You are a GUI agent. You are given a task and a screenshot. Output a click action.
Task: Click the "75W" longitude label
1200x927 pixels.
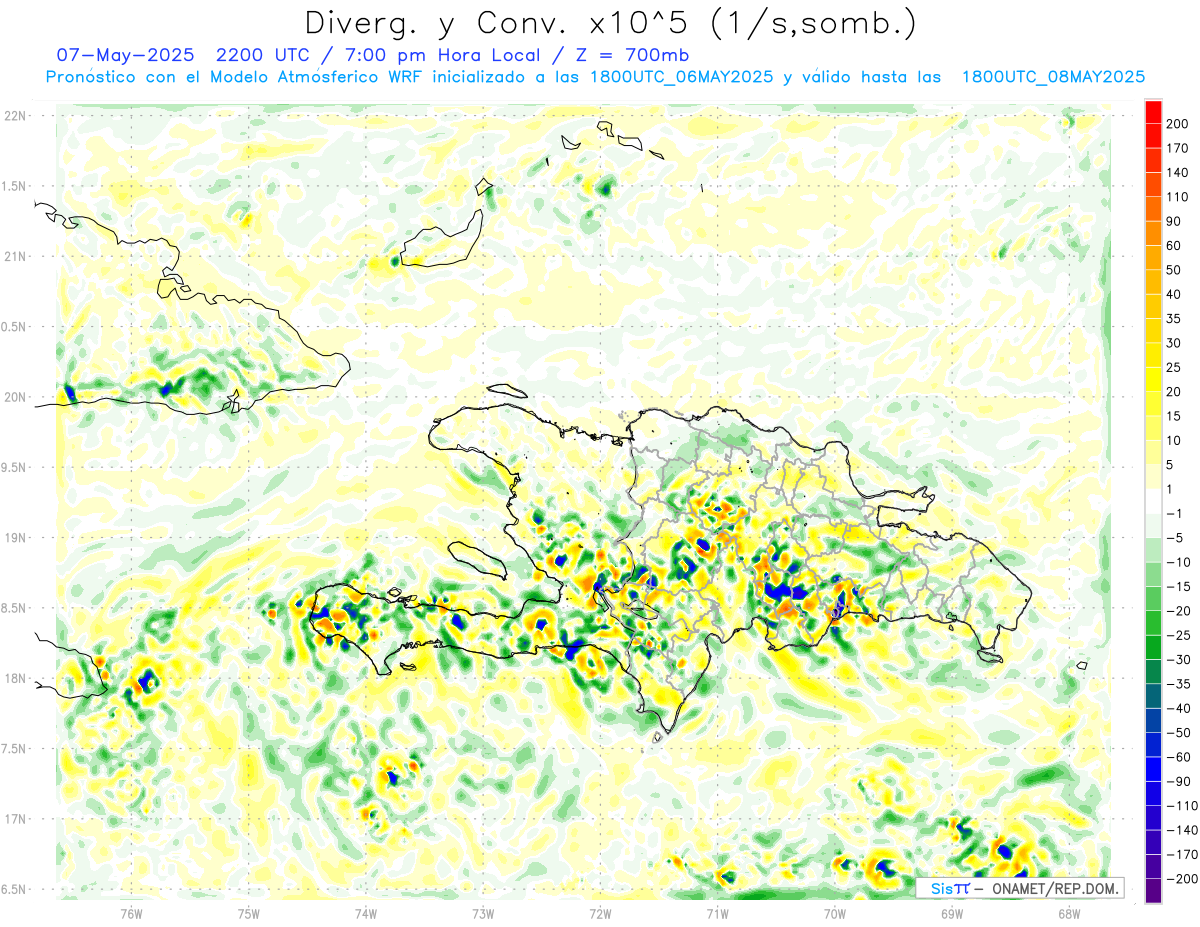coord(248,913)
